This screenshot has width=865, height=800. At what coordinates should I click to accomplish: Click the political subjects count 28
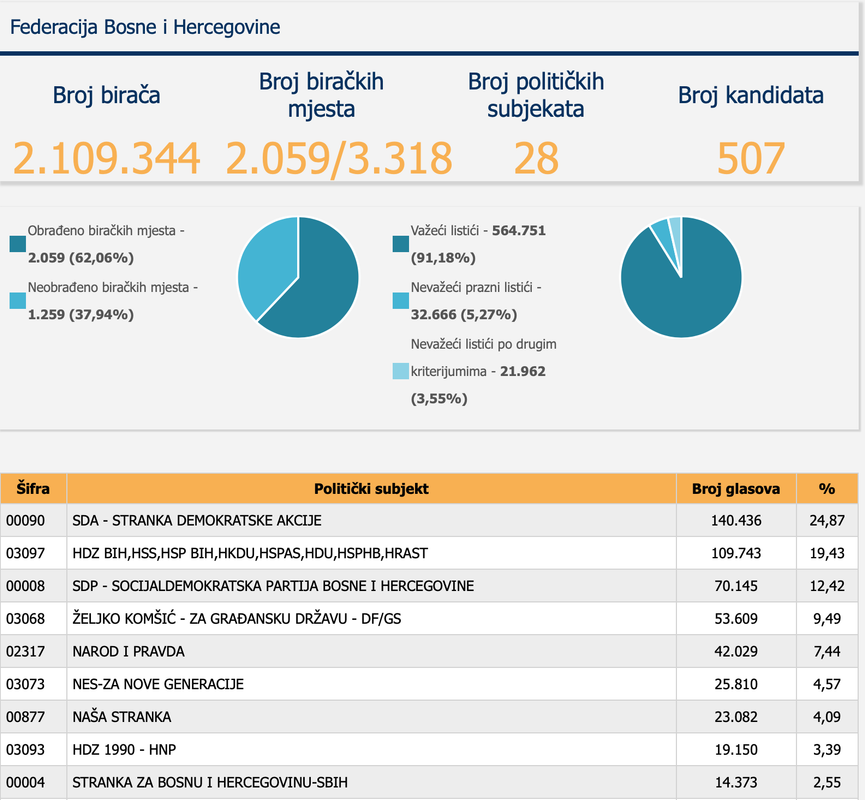point(536,158)
